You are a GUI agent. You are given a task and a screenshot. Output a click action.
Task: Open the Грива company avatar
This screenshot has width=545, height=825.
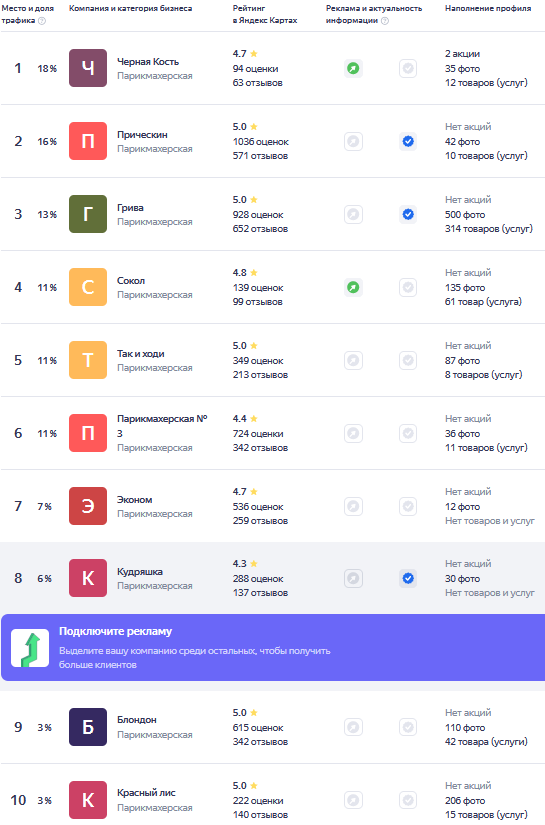point(88,214)
